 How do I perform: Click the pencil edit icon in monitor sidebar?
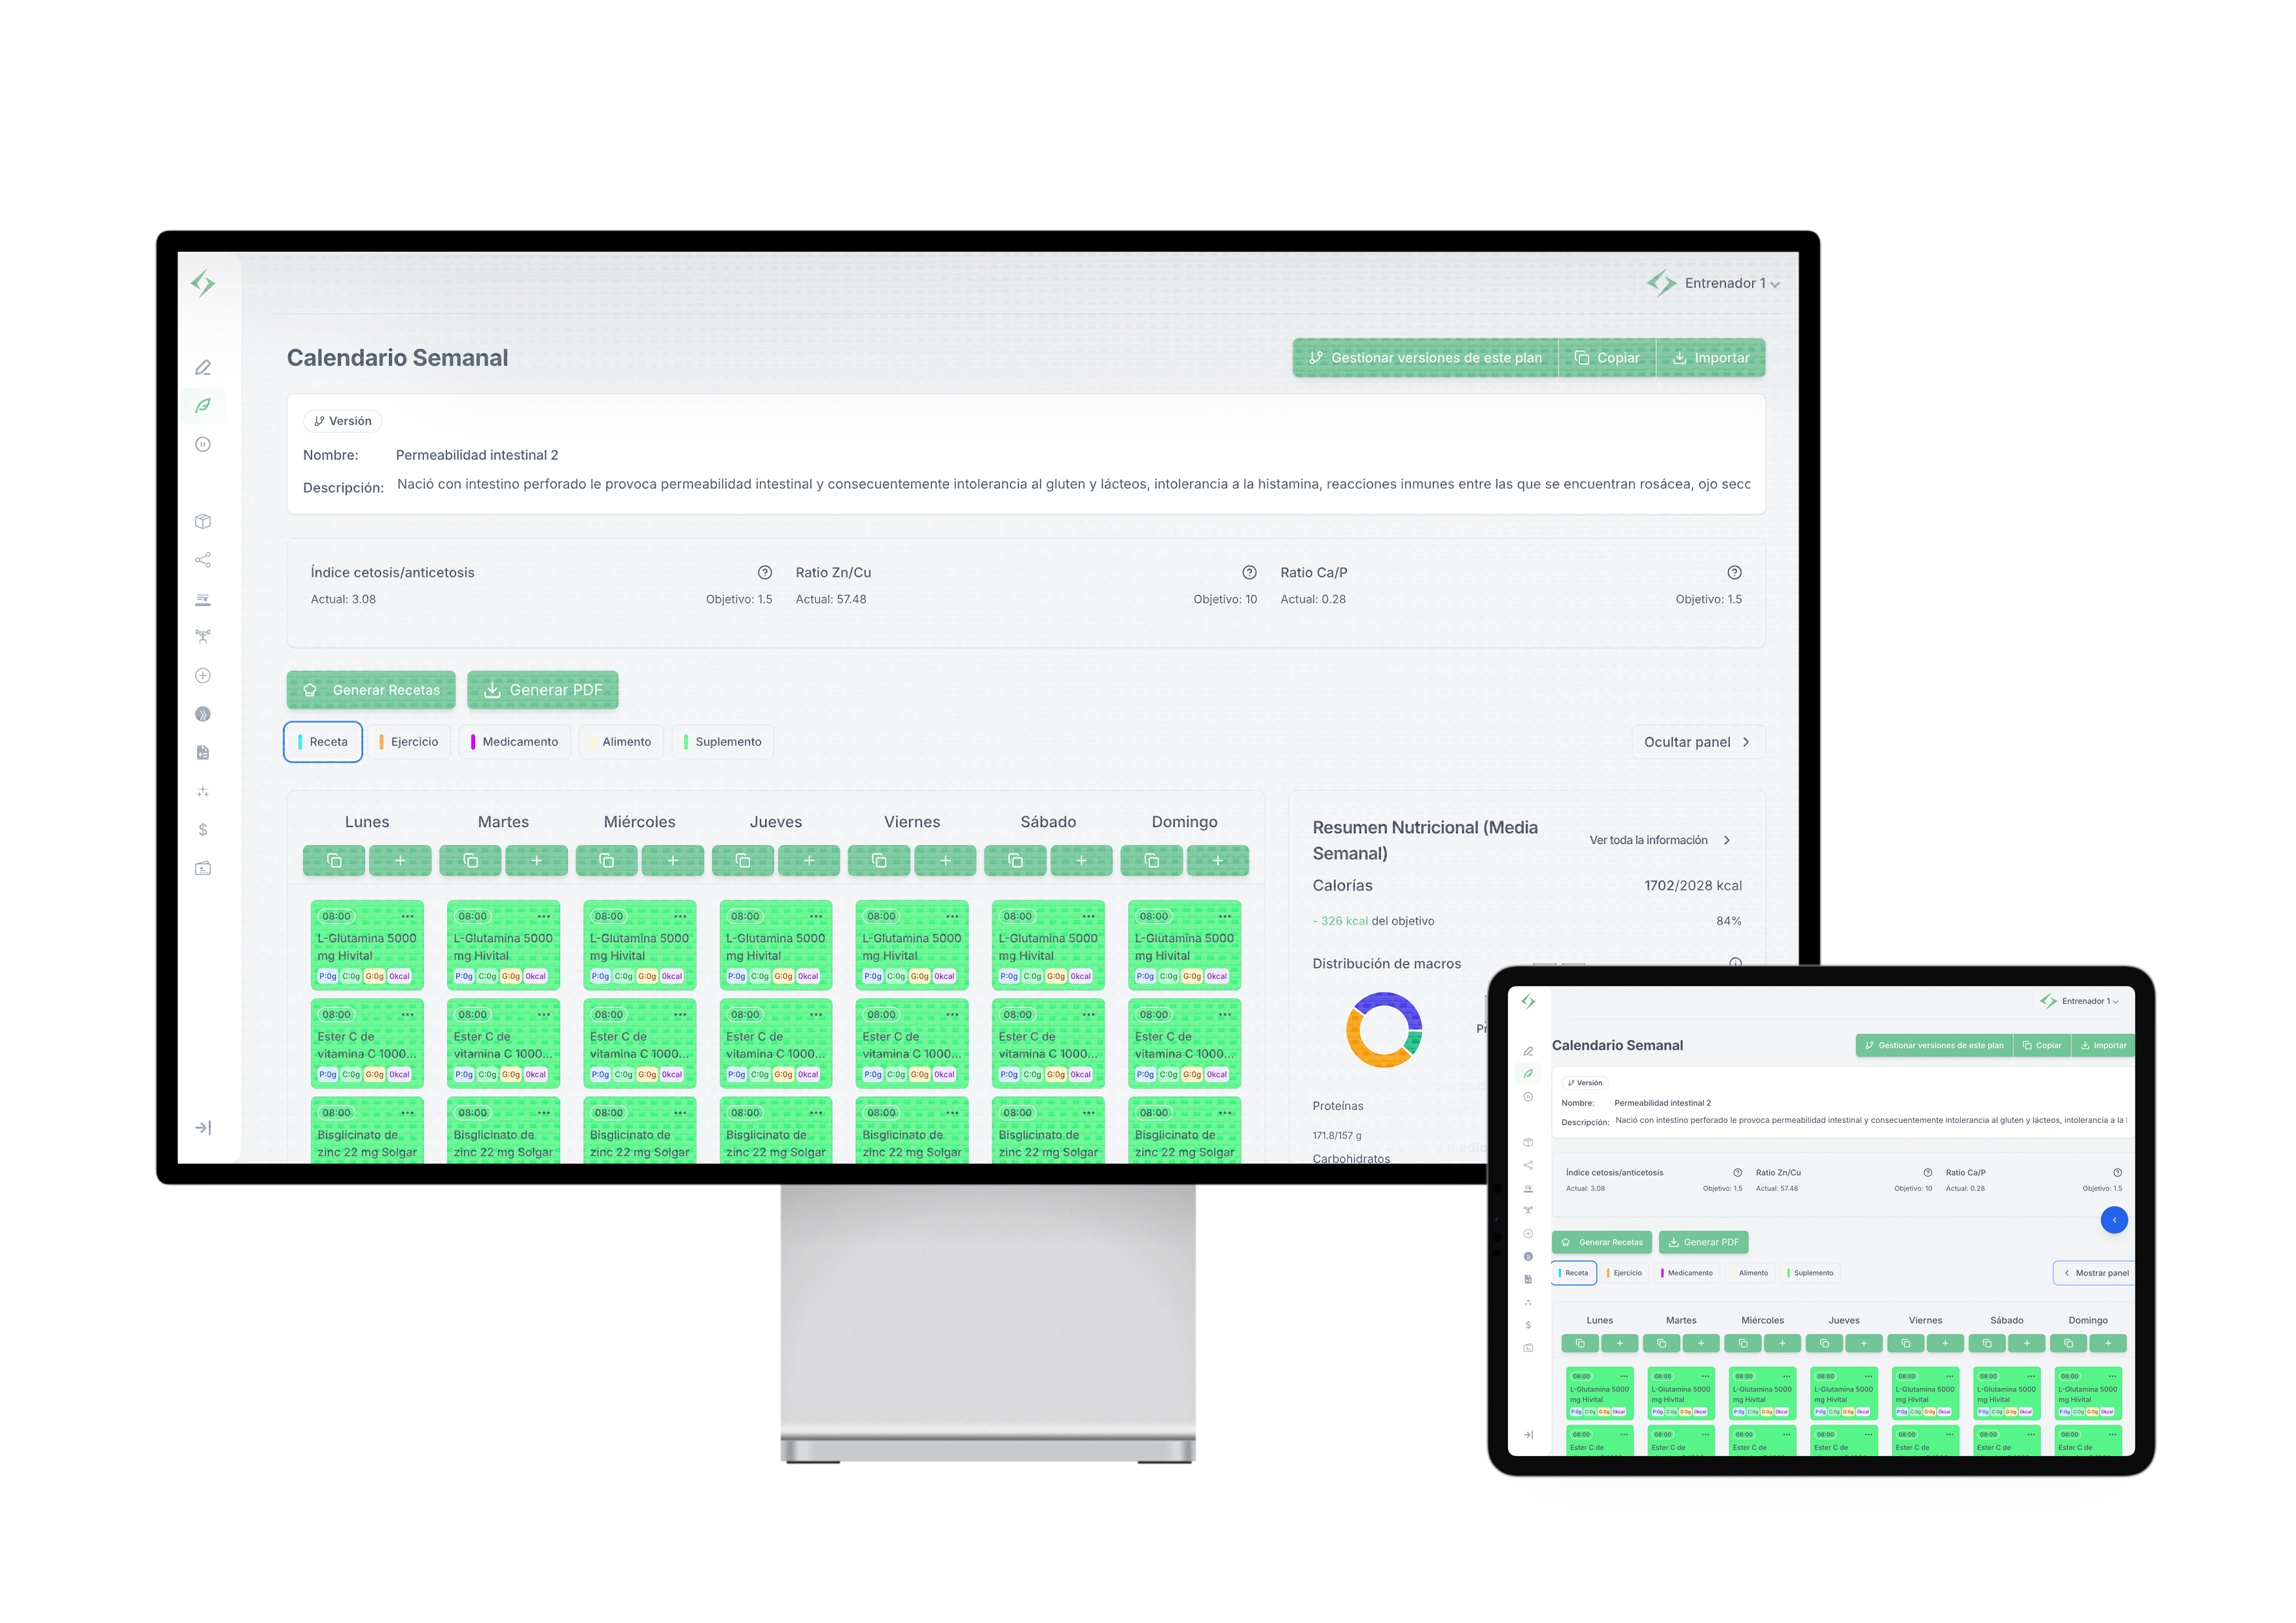coord(203,368)
